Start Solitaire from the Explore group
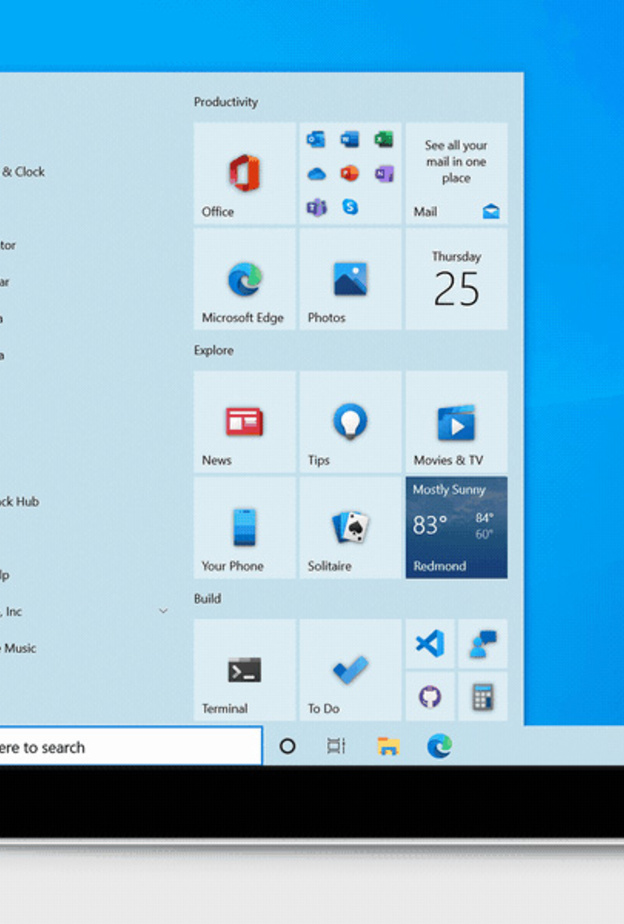Screen dimensions: 624x924 [350, 528]
